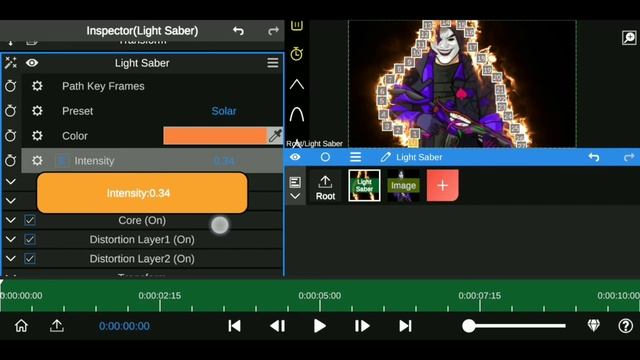Open the Light Saber effect hamburger menu
640x360 pixels.
coord(273,63)
